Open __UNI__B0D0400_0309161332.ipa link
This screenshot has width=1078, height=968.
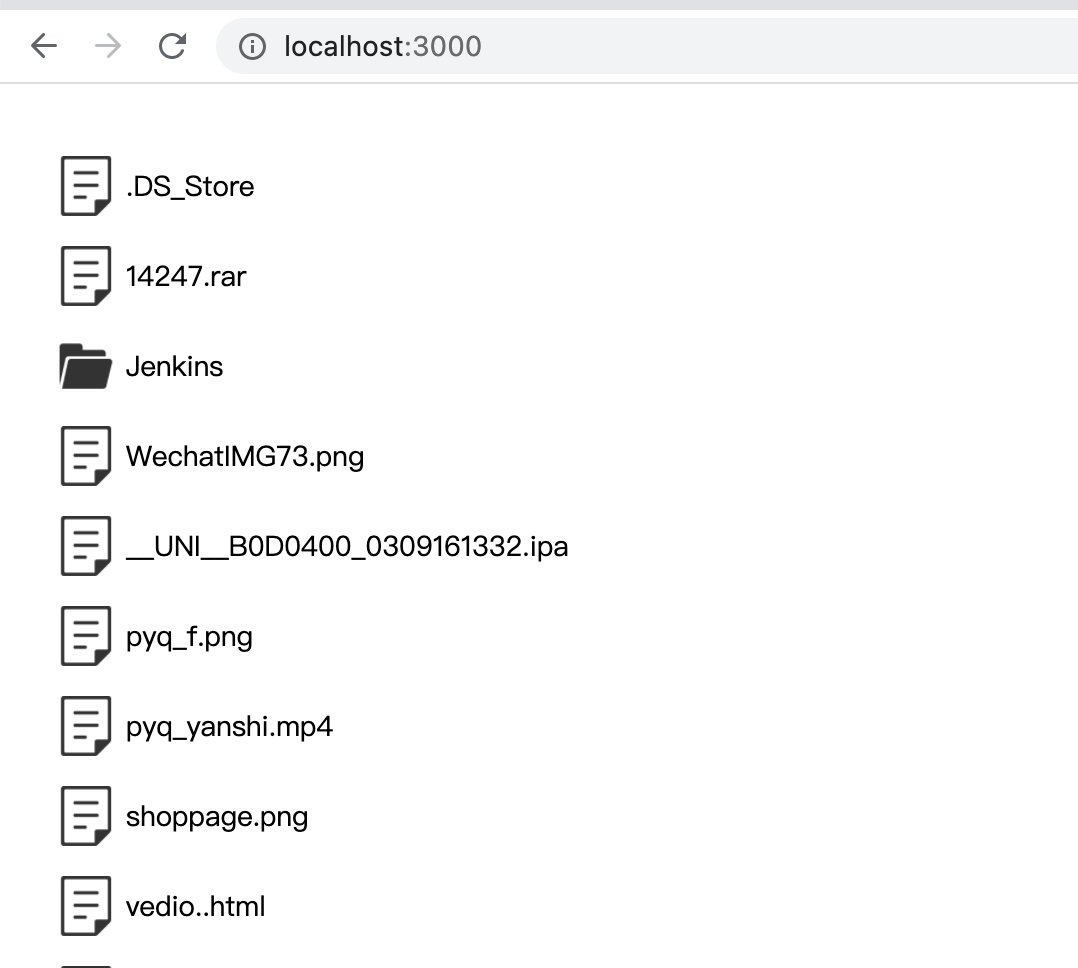tap(347, 547)
